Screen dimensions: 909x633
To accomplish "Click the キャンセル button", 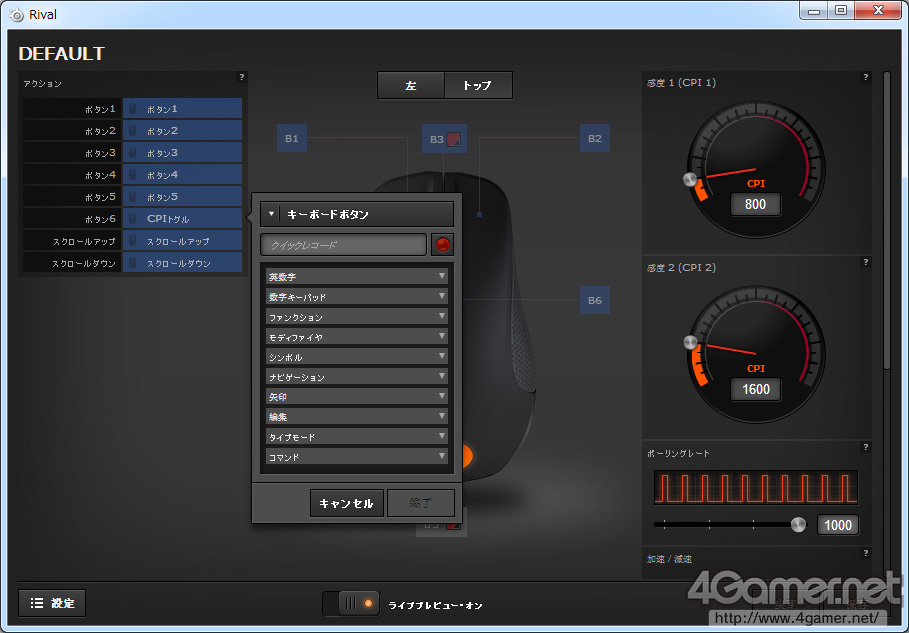I will pos(347,503).
